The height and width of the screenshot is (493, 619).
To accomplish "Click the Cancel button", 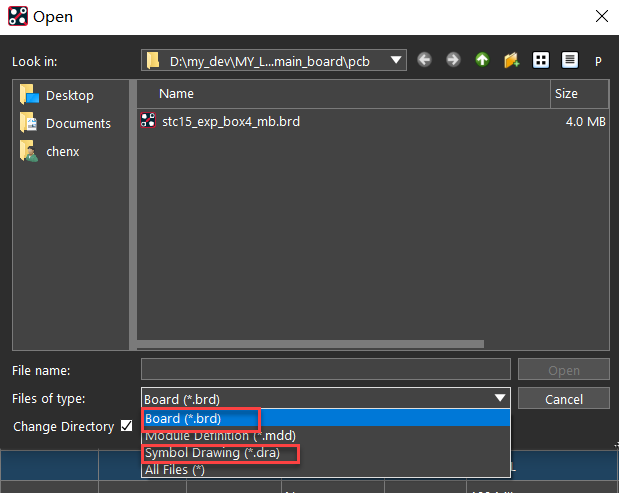I will 564,399.
